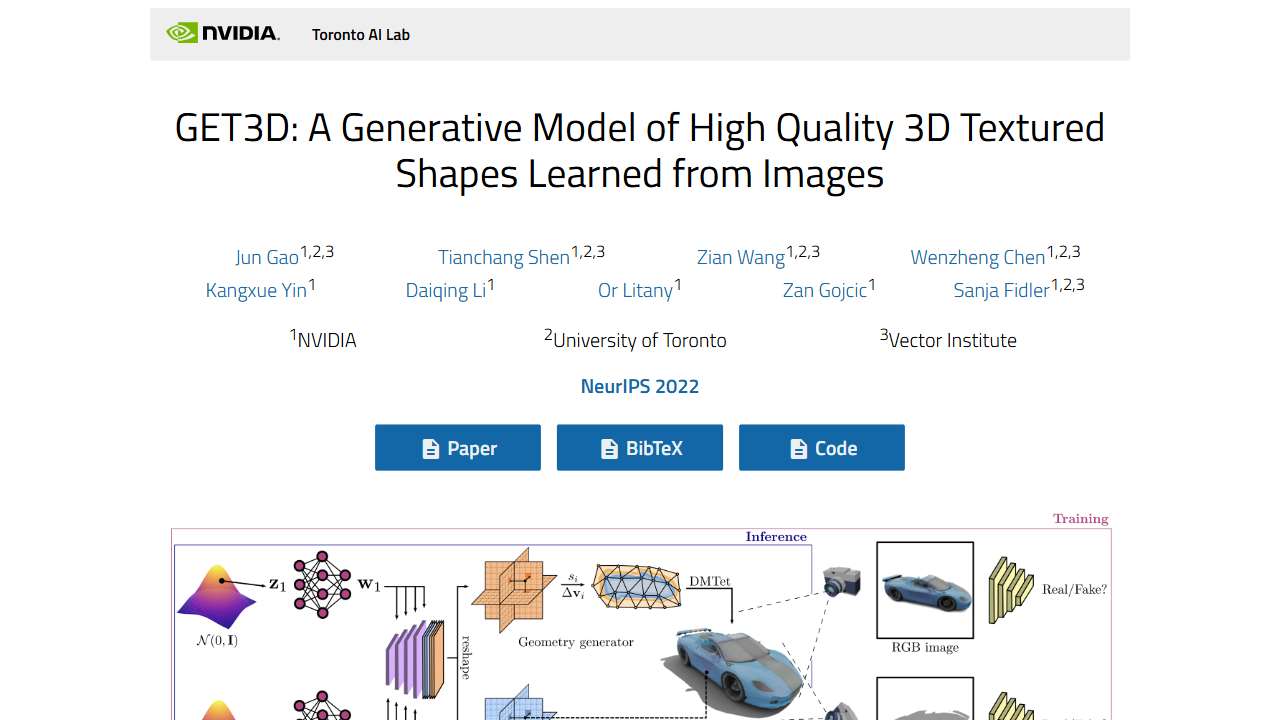
Task: Open Jun Gao's author page
Action: pyautogui.click(x=266, y=257)
